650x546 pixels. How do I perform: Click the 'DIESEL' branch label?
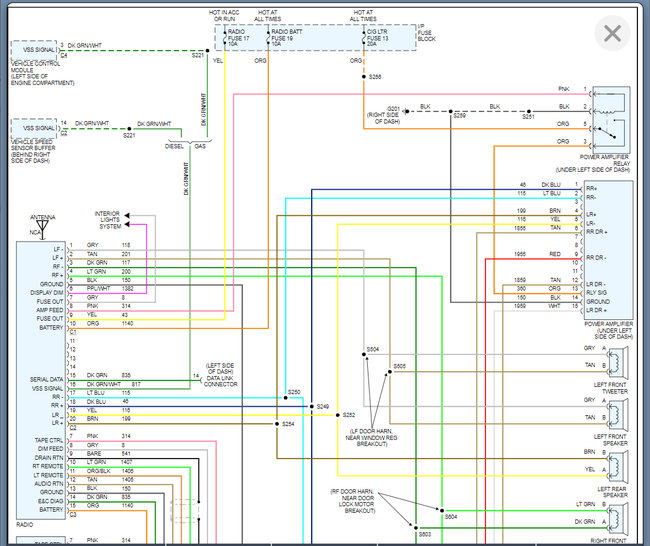(x=174, y=146)
